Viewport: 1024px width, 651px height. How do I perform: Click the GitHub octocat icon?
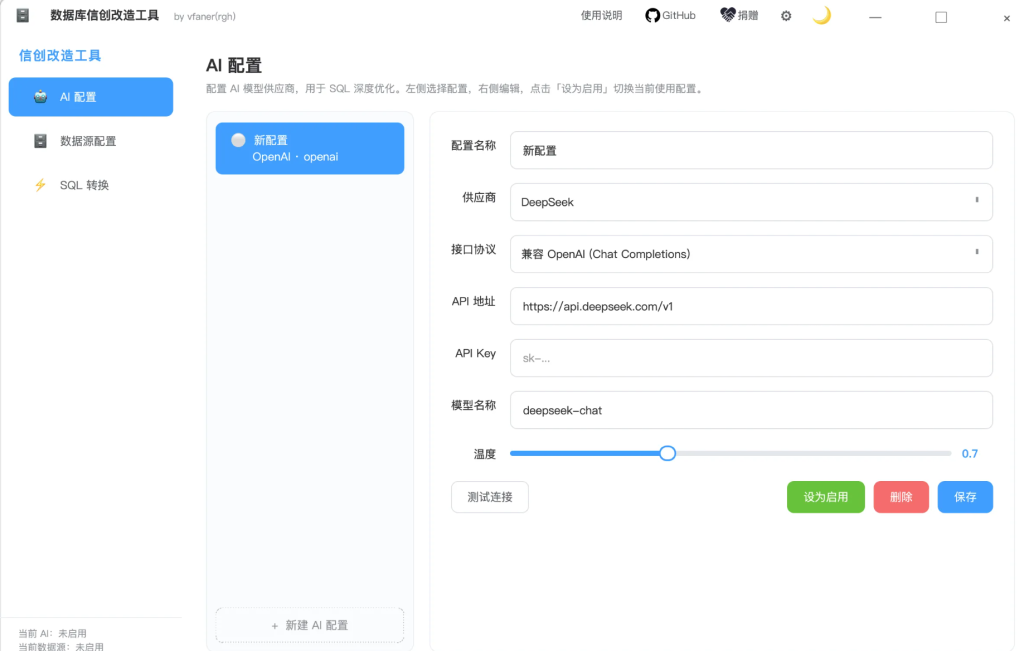click(652, 15)
